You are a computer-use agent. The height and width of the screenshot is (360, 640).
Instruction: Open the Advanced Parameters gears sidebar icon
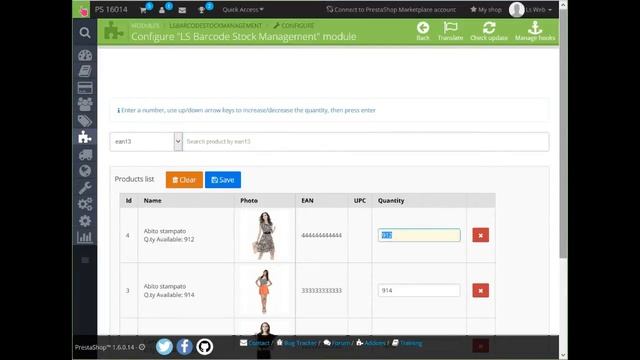tap(85, 204)
